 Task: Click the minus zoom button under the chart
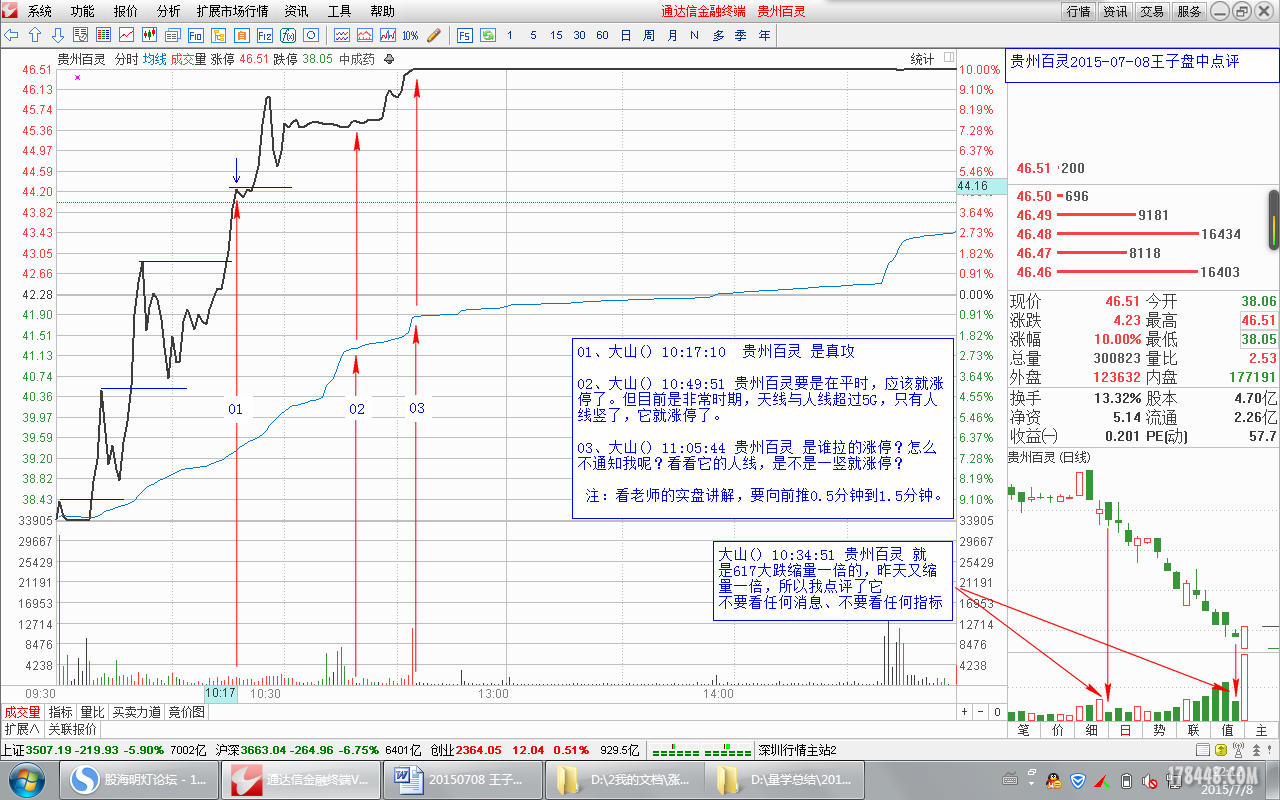980,712
